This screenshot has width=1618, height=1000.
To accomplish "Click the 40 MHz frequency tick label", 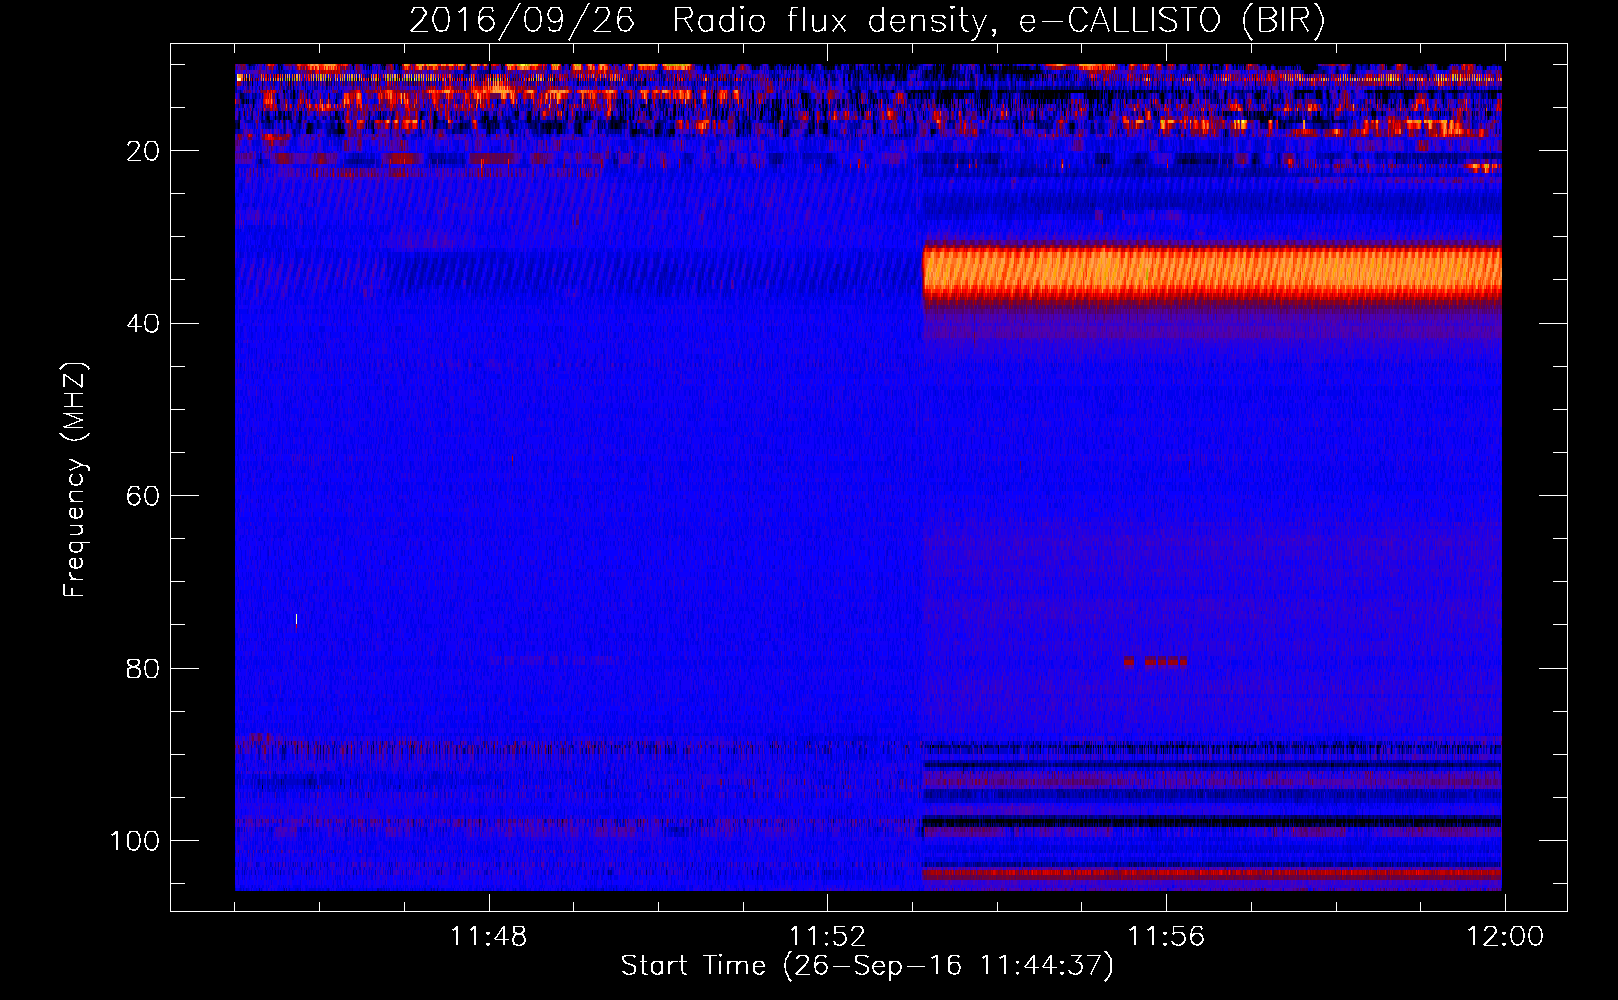I will [143, 324].
